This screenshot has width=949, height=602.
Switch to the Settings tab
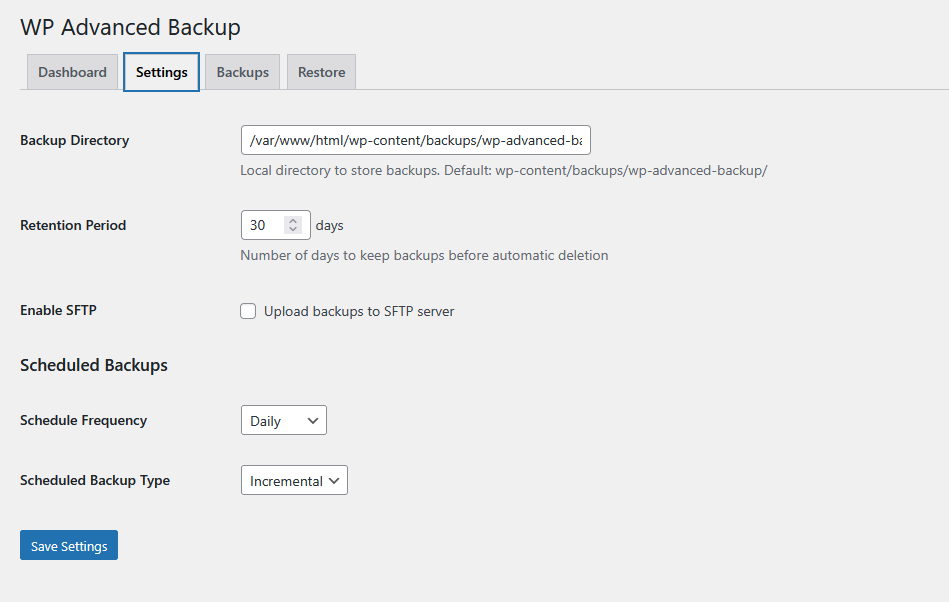pos(162,72)
